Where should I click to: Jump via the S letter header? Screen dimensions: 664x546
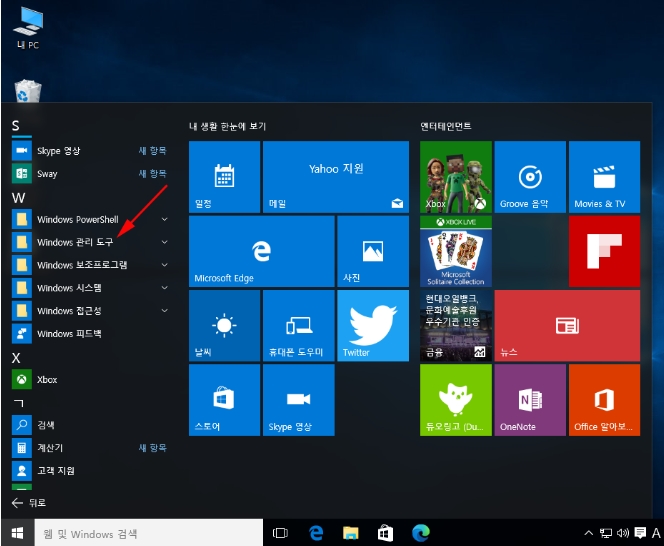(x=16, y=126)
